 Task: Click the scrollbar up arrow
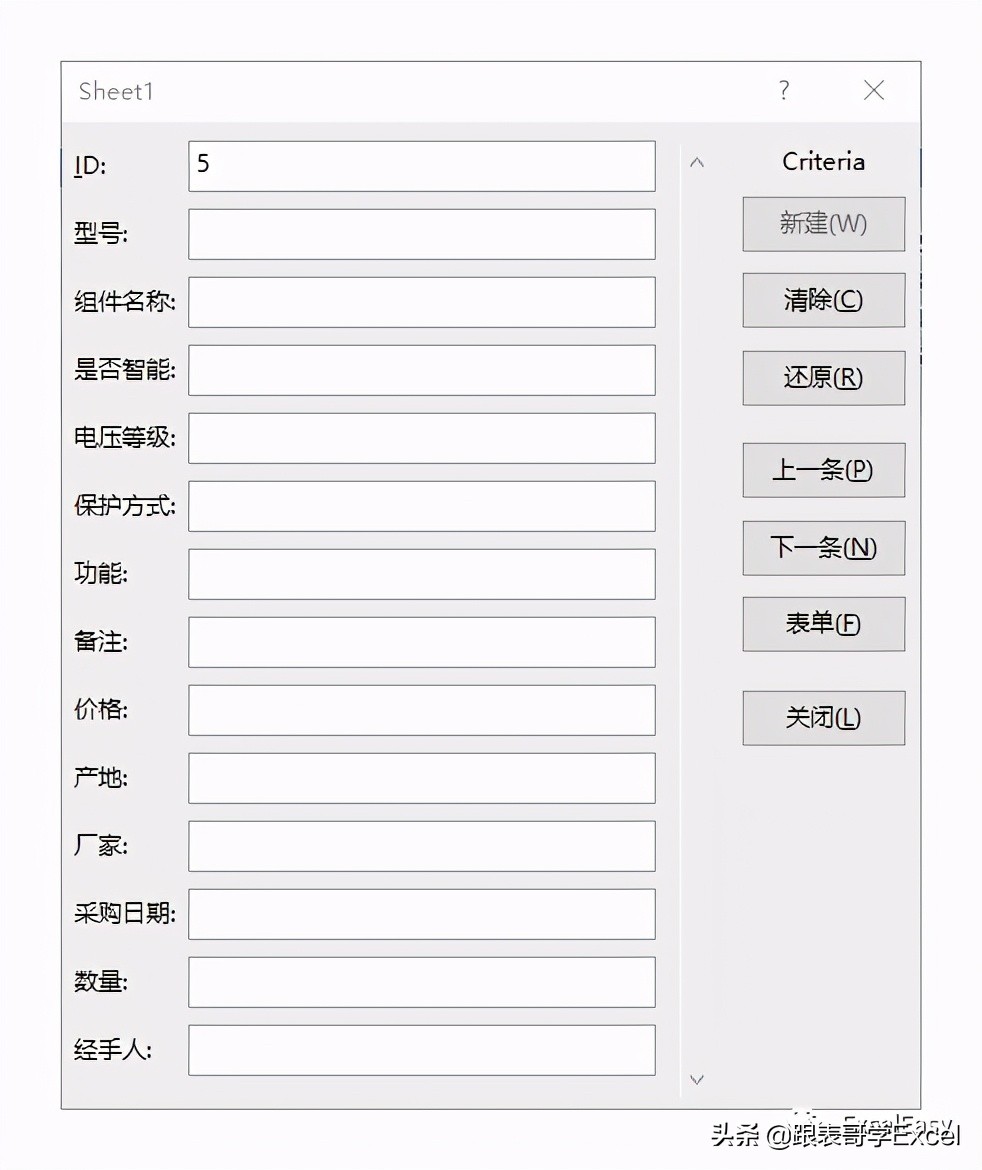tap(697, 163)
